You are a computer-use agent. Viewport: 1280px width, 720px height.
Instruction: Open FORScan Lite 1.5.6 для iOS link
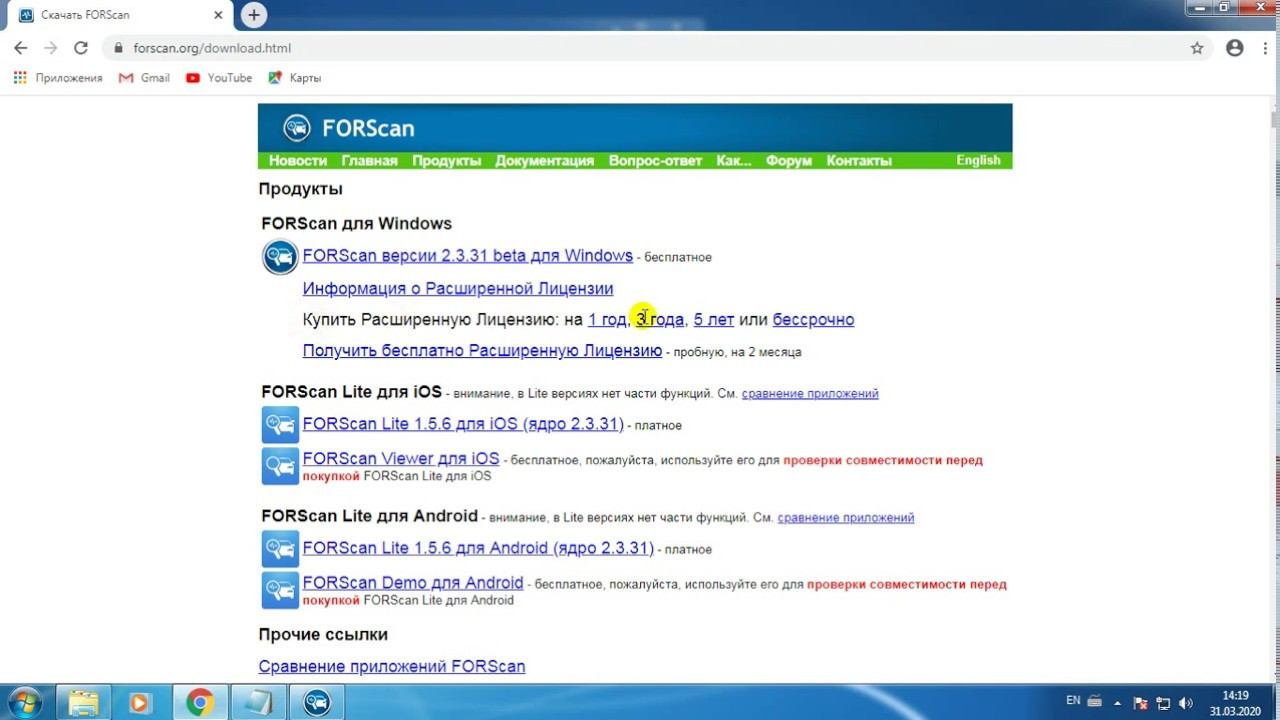click(x=463, y=424)
